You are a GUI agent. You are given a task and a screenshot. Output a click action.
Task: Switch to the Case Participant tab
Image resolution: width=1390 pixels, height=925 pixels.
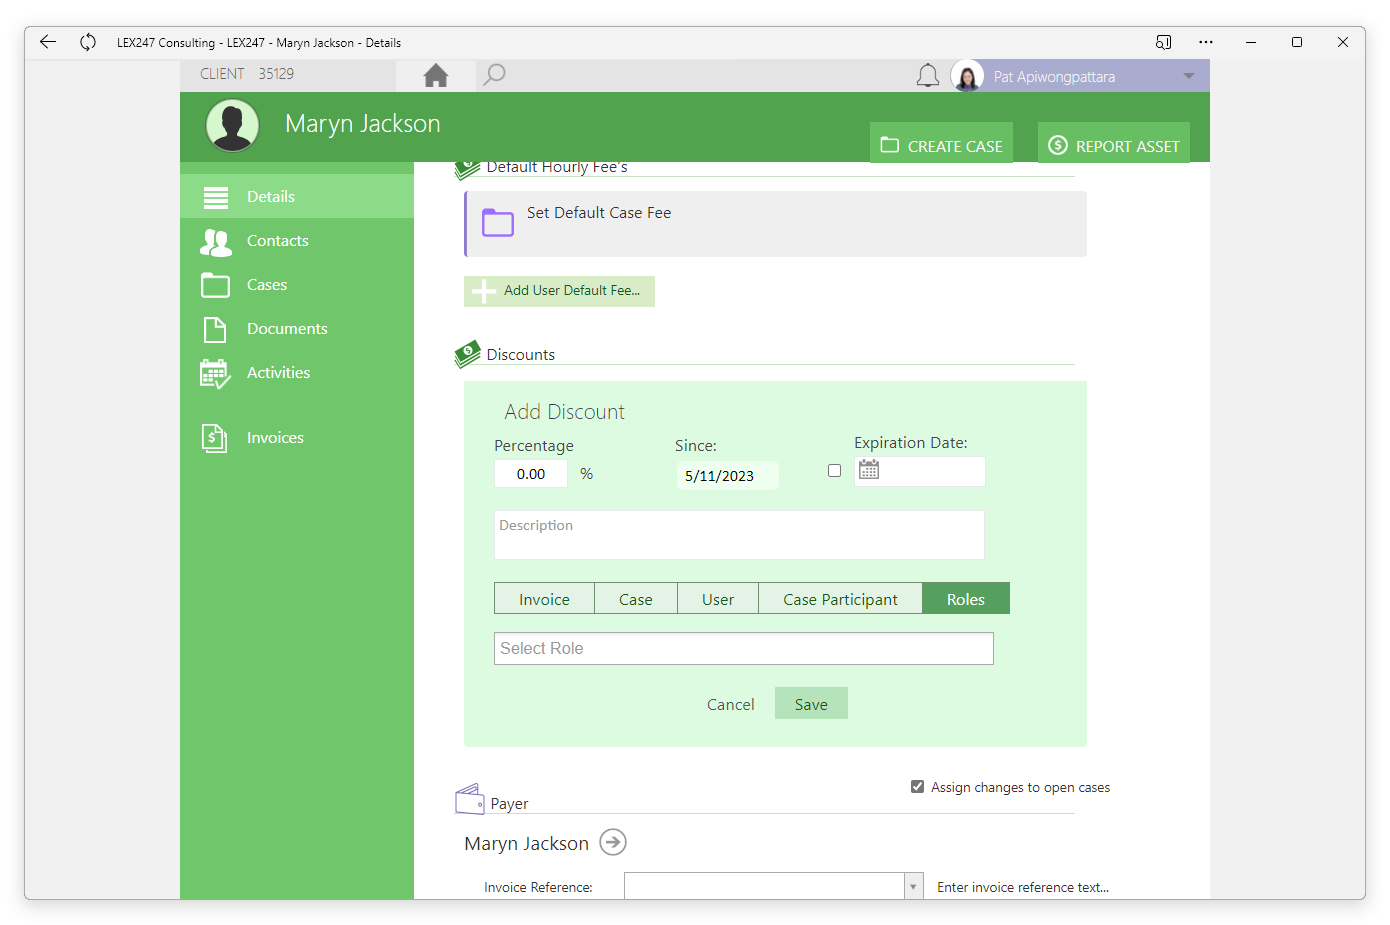pos(840,598)
